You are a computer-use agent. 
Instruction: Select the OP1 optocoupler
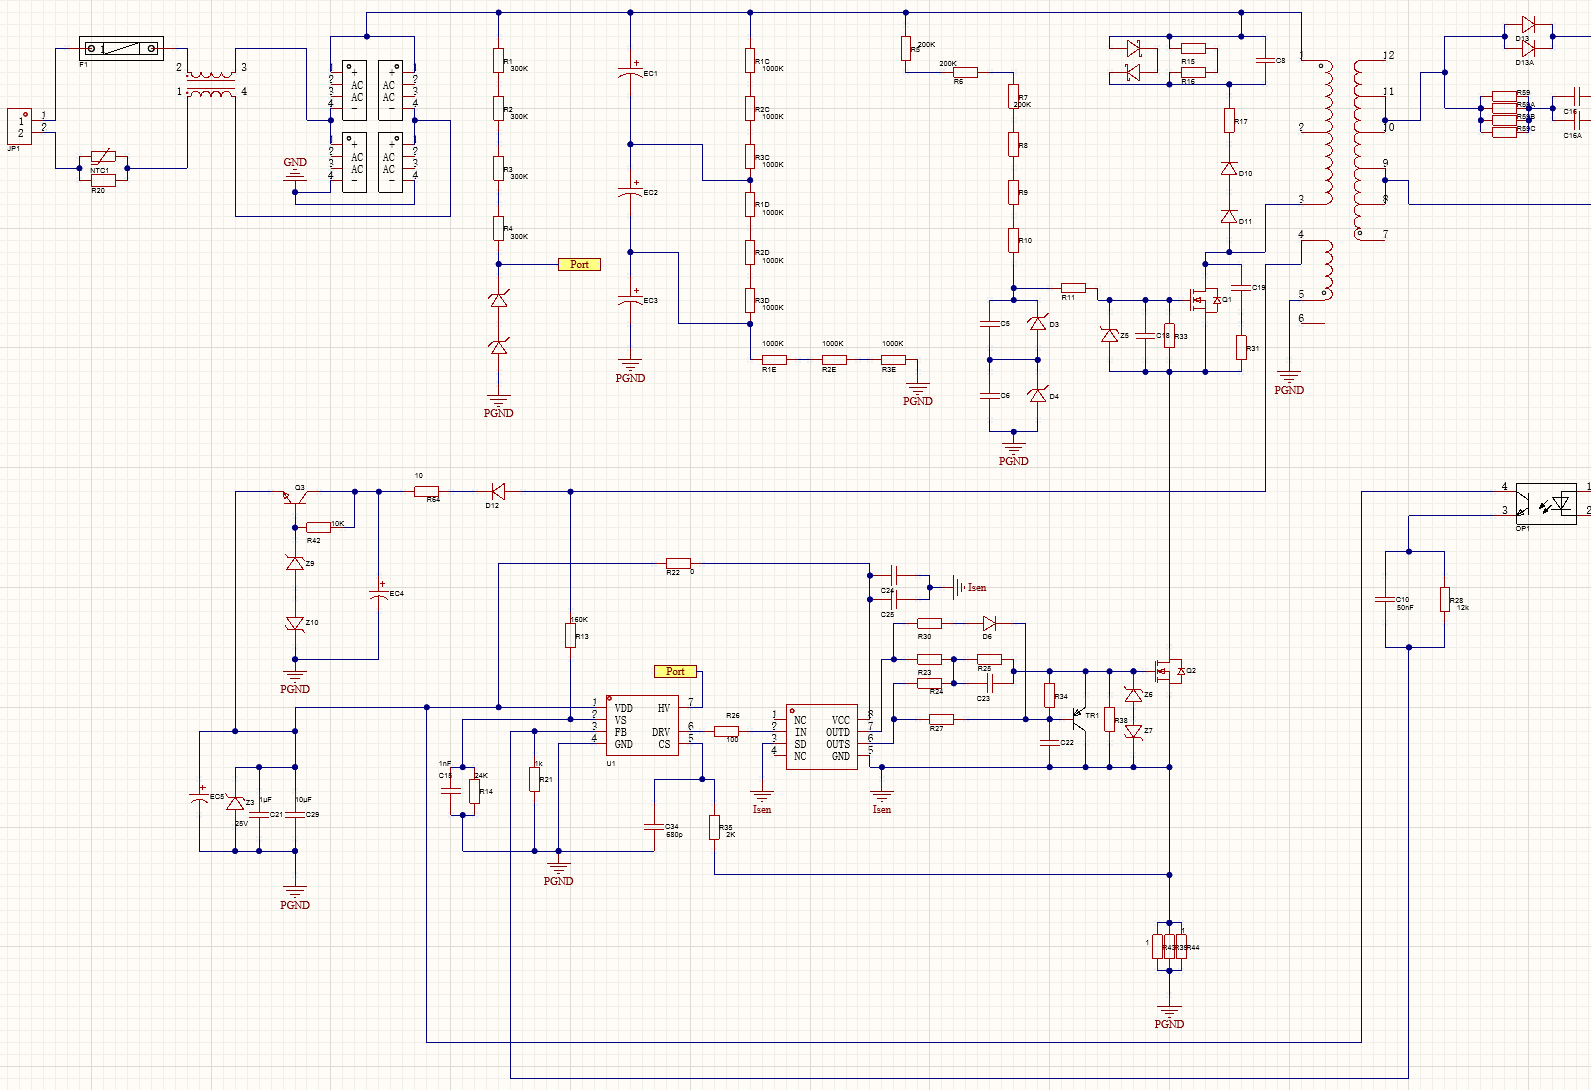[x=1546, y=503]
